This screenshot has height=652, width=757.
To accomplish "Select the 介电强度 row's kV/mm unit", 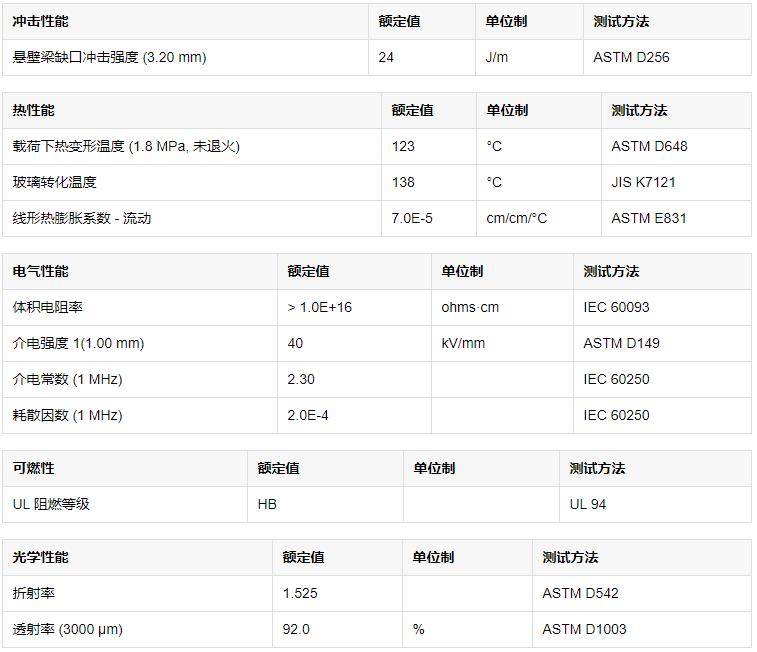I will (463, 343).
